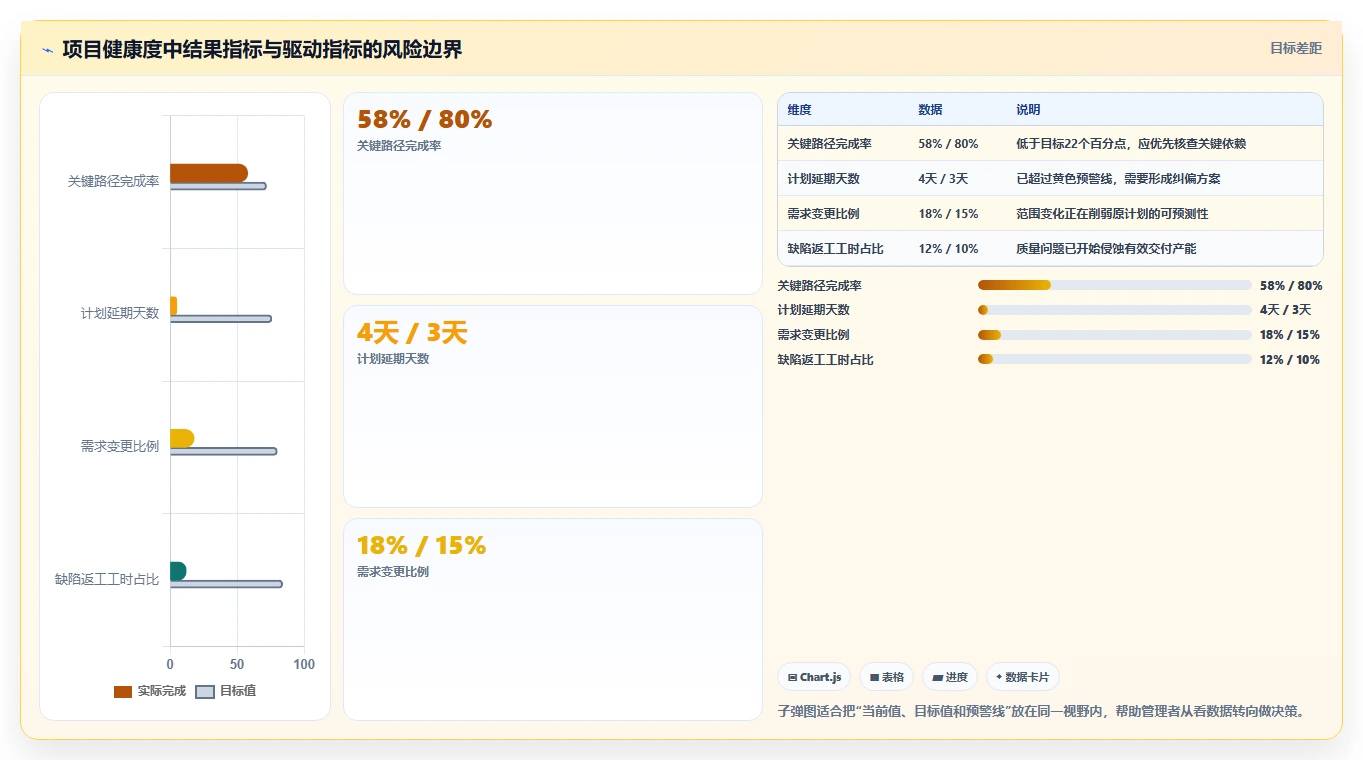Click table note 范围变化正在削弱原计划的可预测性
This screenshot has width=1363, height=760.
tap(1112, 214)
